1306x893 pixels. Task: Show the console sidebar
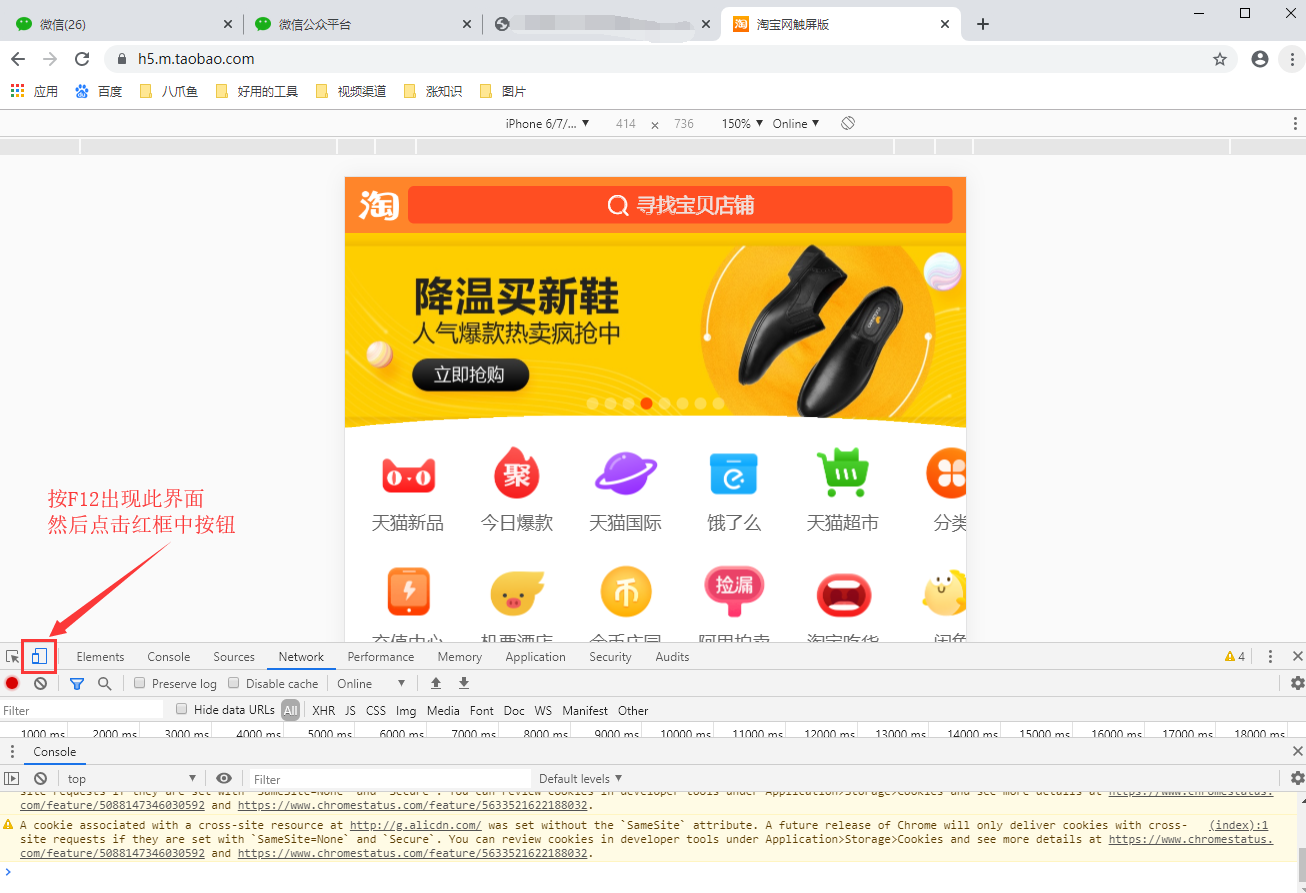12,778
